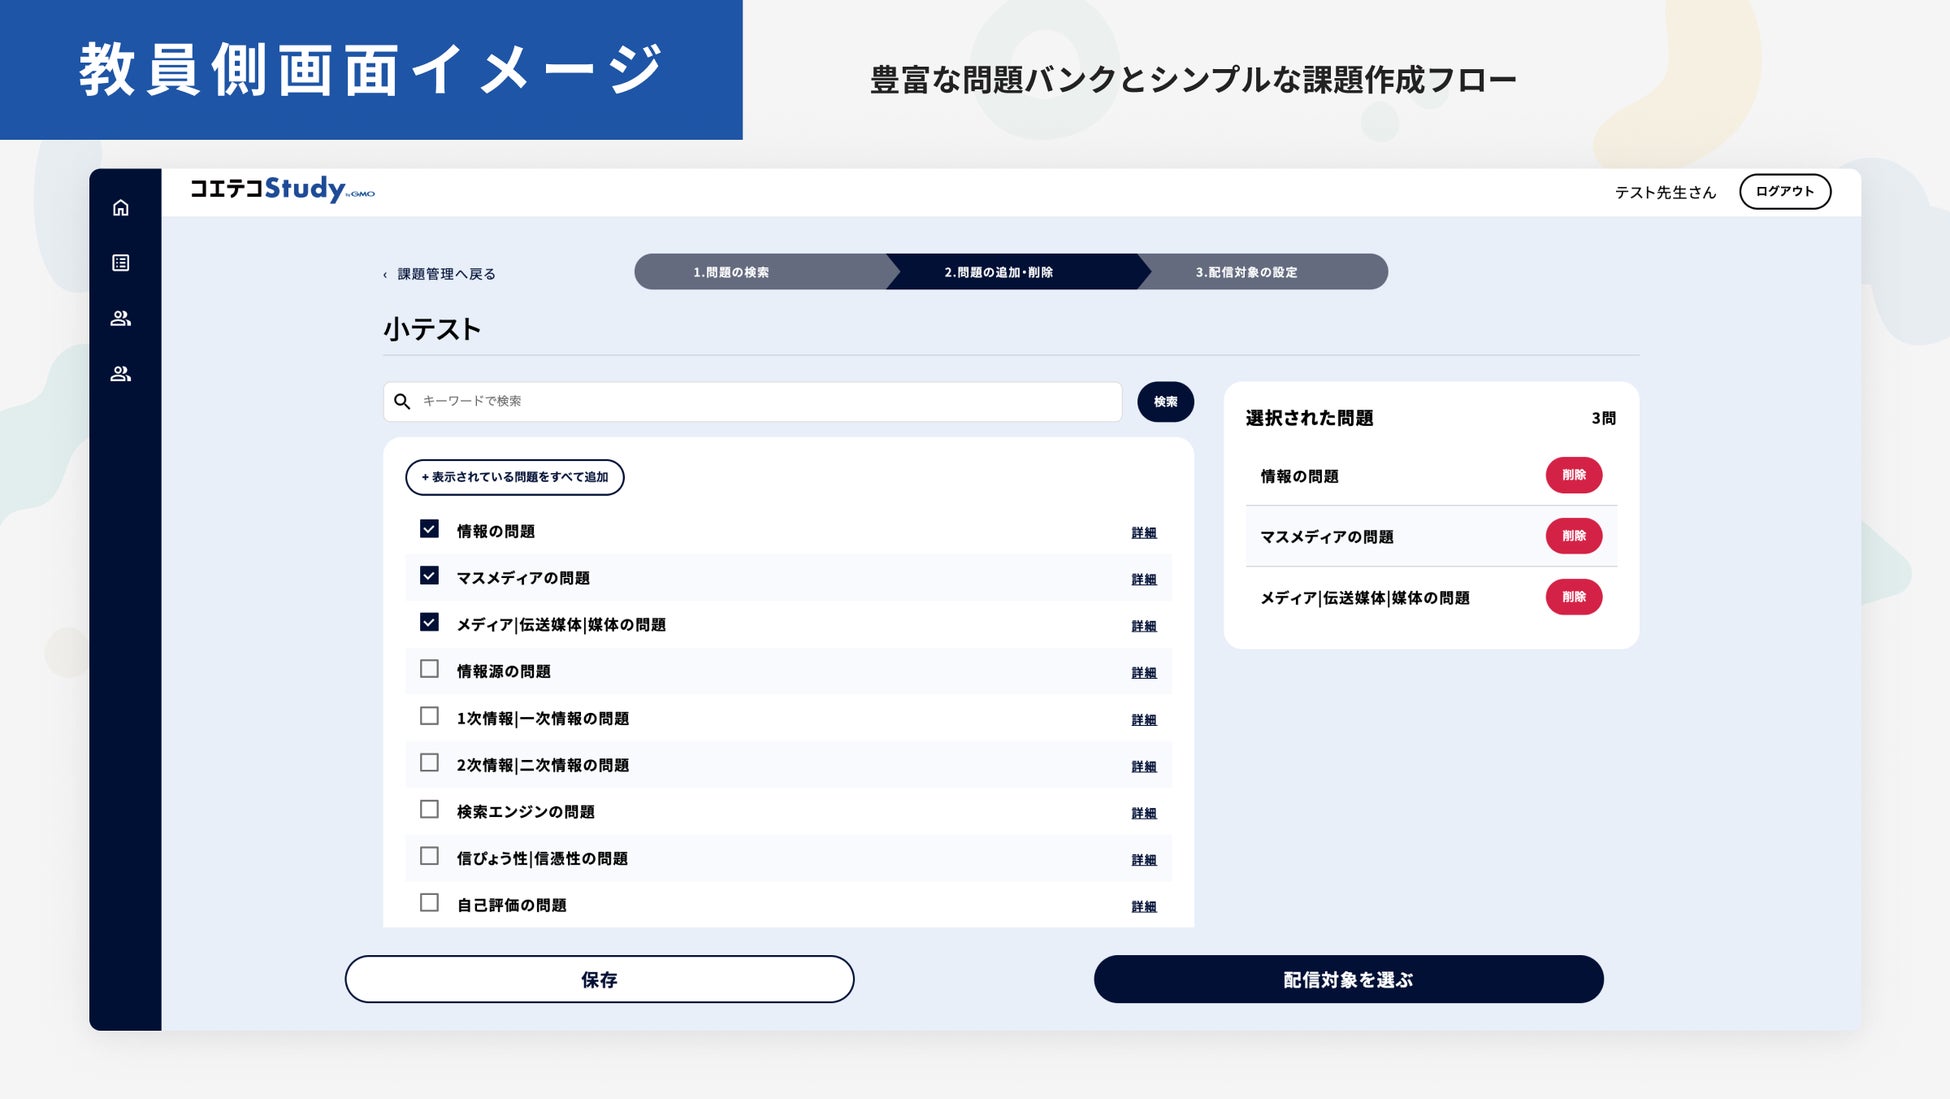Click the lower people icon in the sidebar

pos(121,374)
